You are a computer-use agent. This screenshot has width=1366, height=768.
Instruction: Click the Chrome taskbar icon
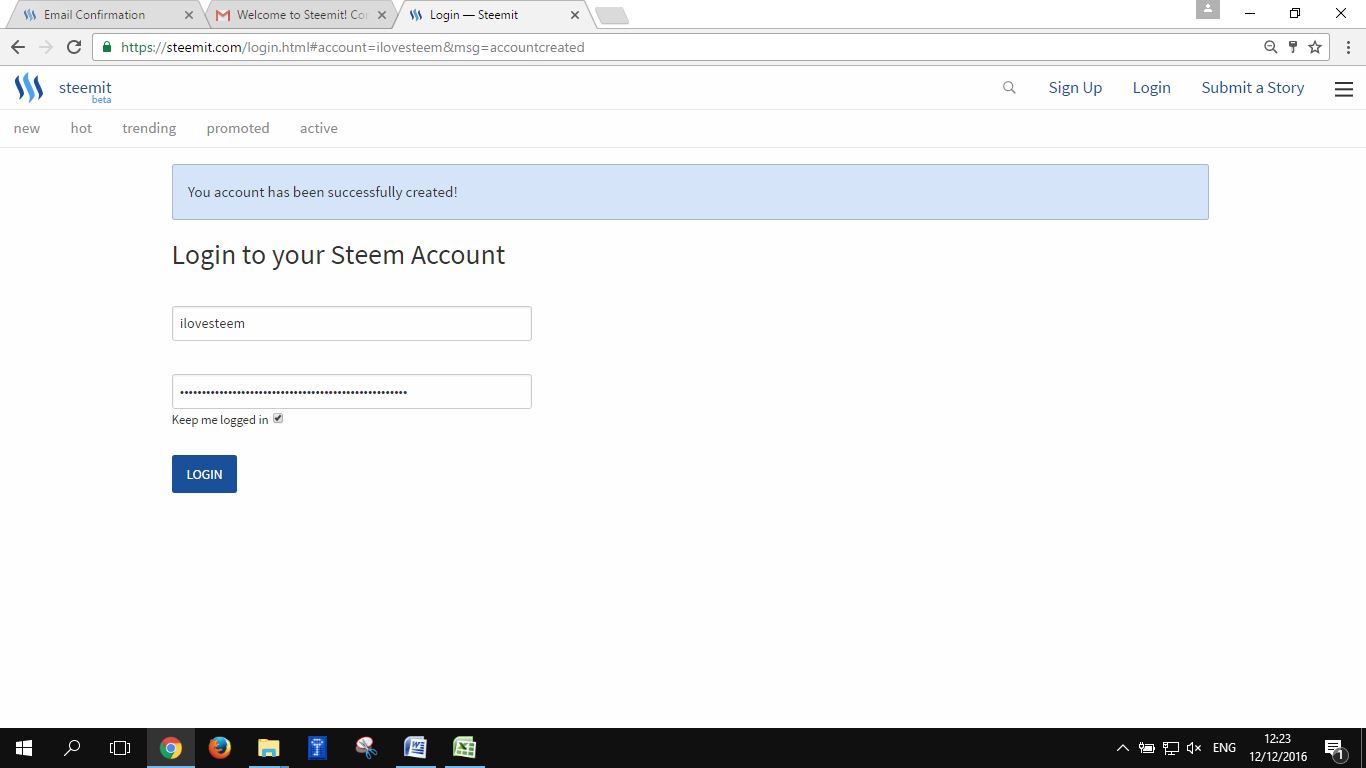coord(171,748)
